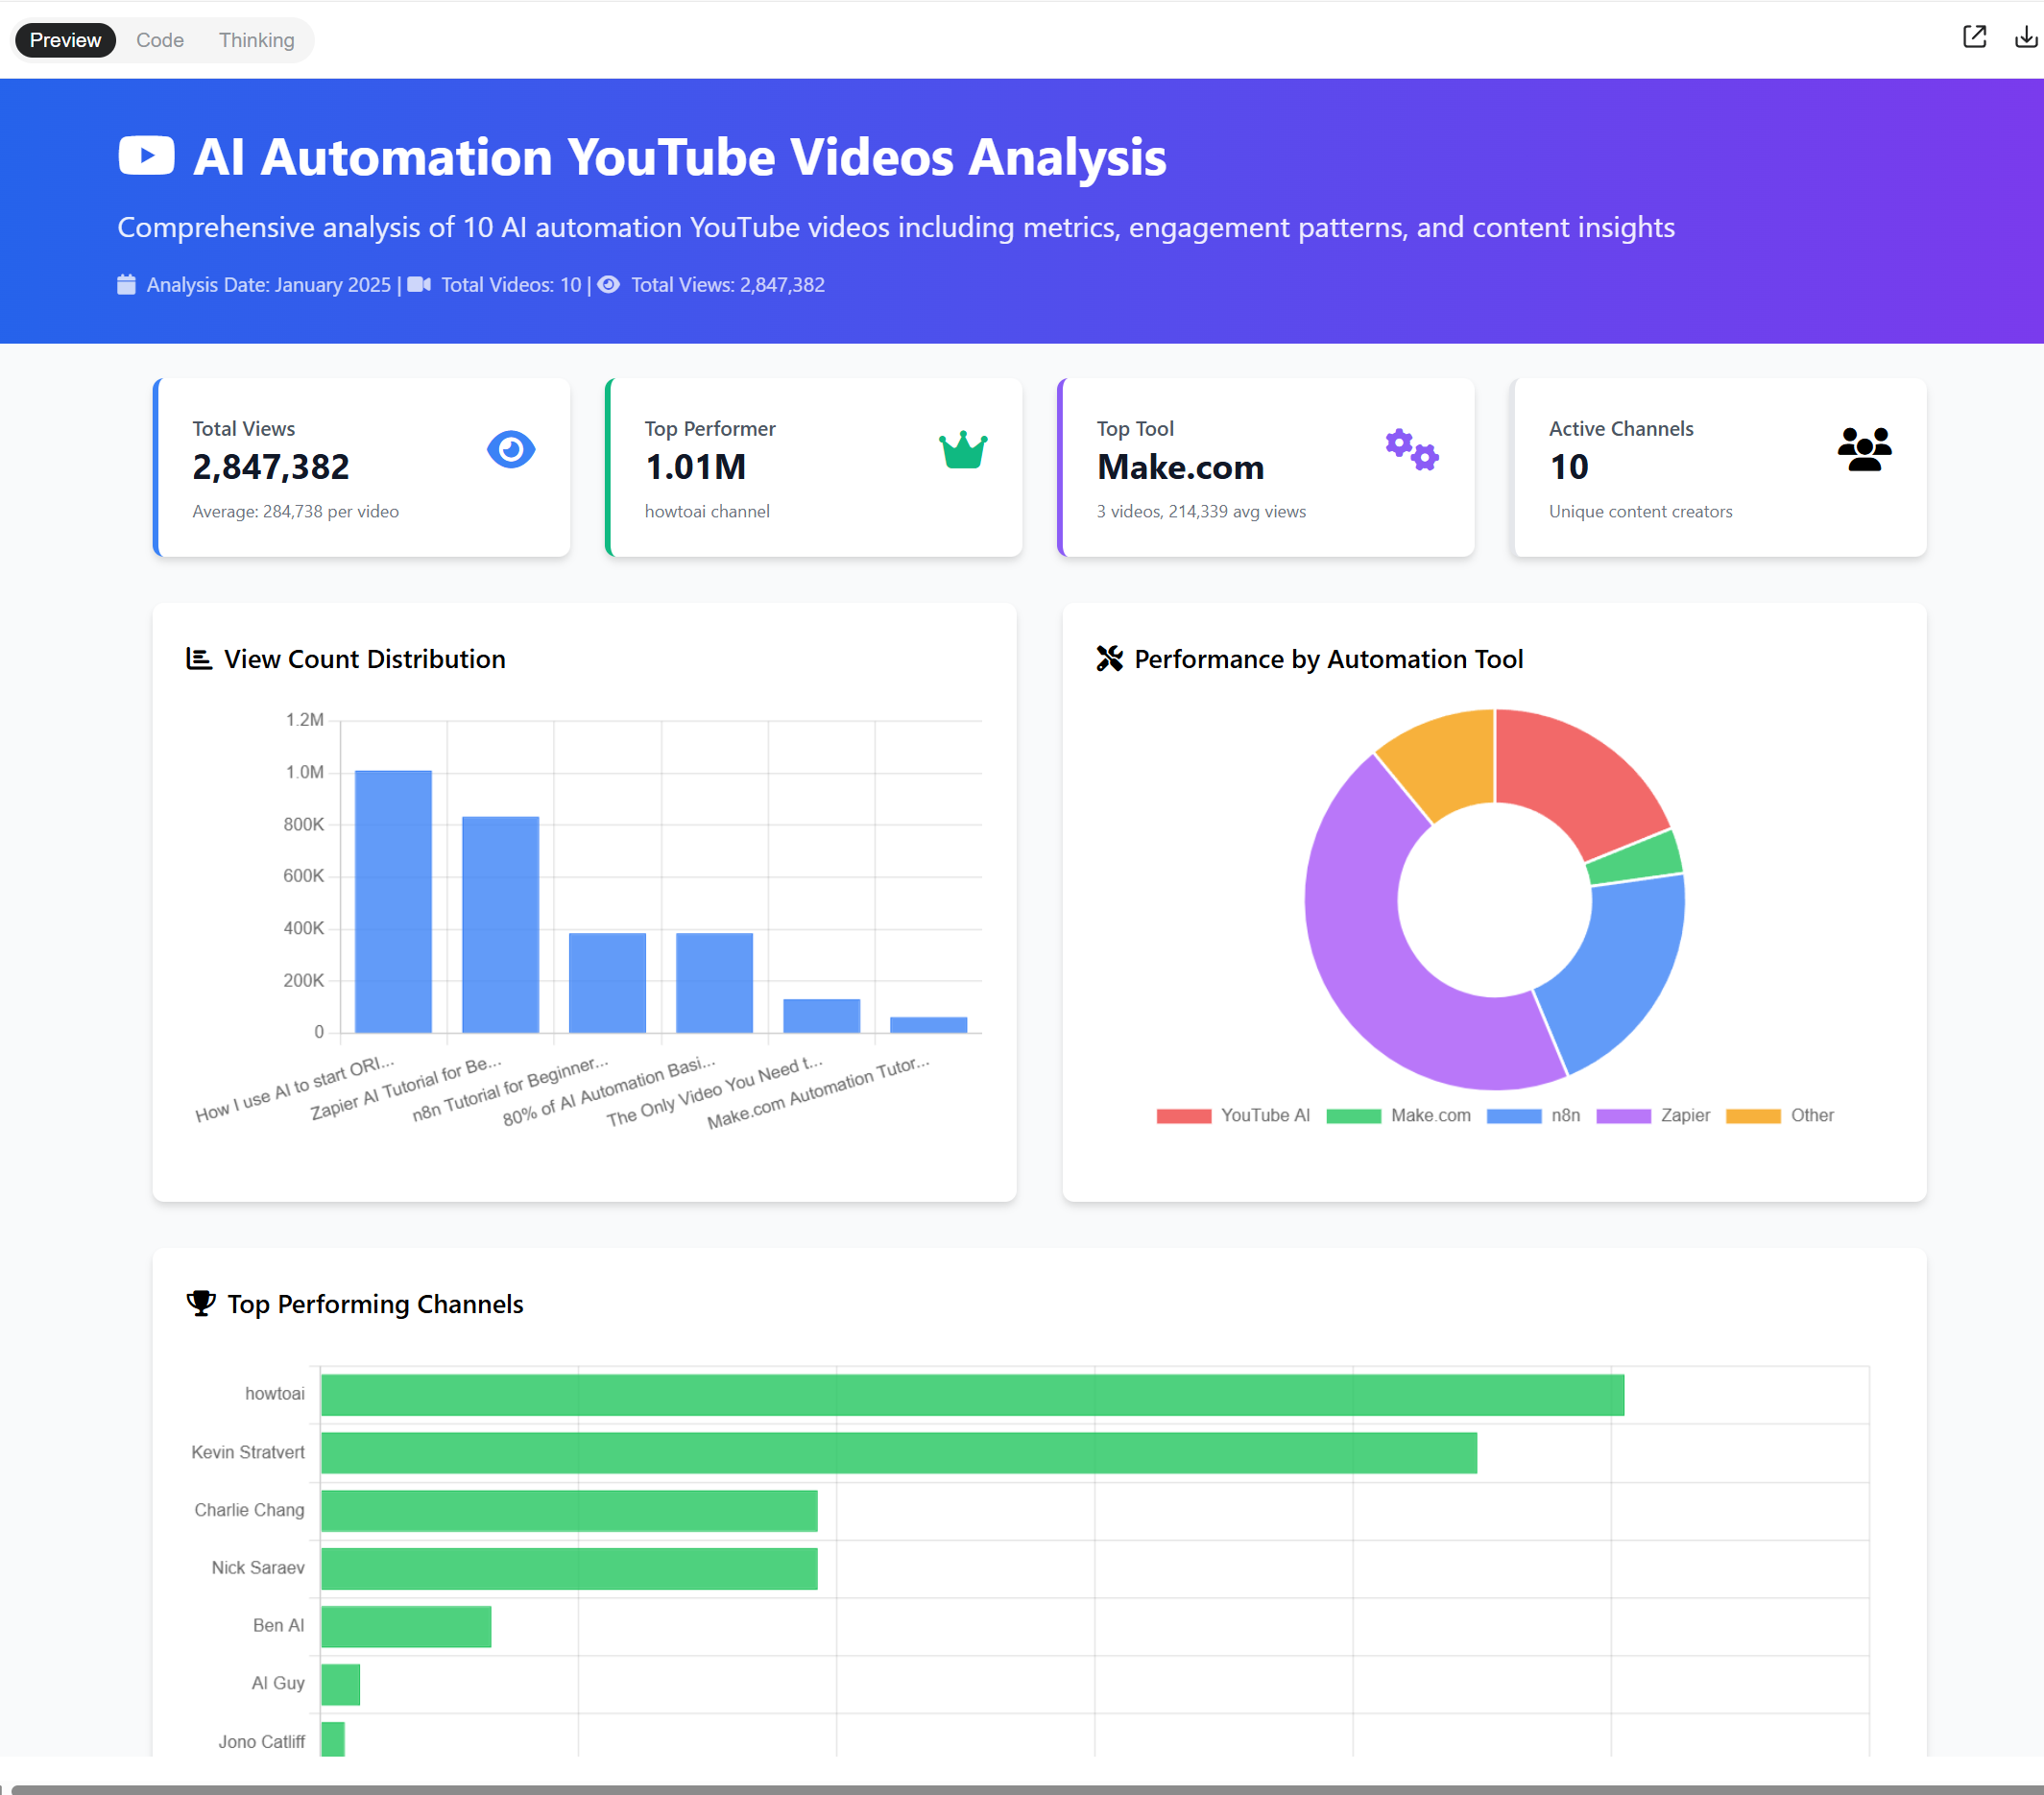Toggle the n8n legend item
Screen dimensions: 2044x1795
coord(1564,1115)
